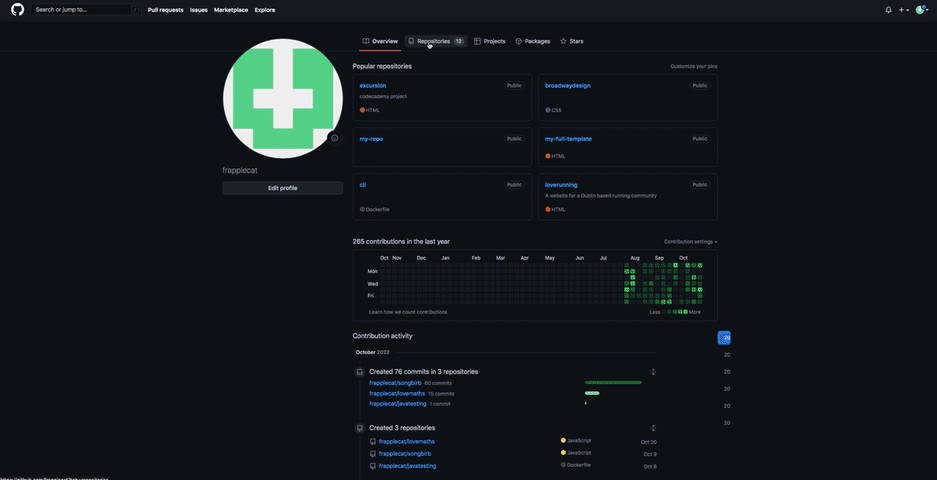Open the excursion repository
The image size is (937, 480).
(373, 85)
